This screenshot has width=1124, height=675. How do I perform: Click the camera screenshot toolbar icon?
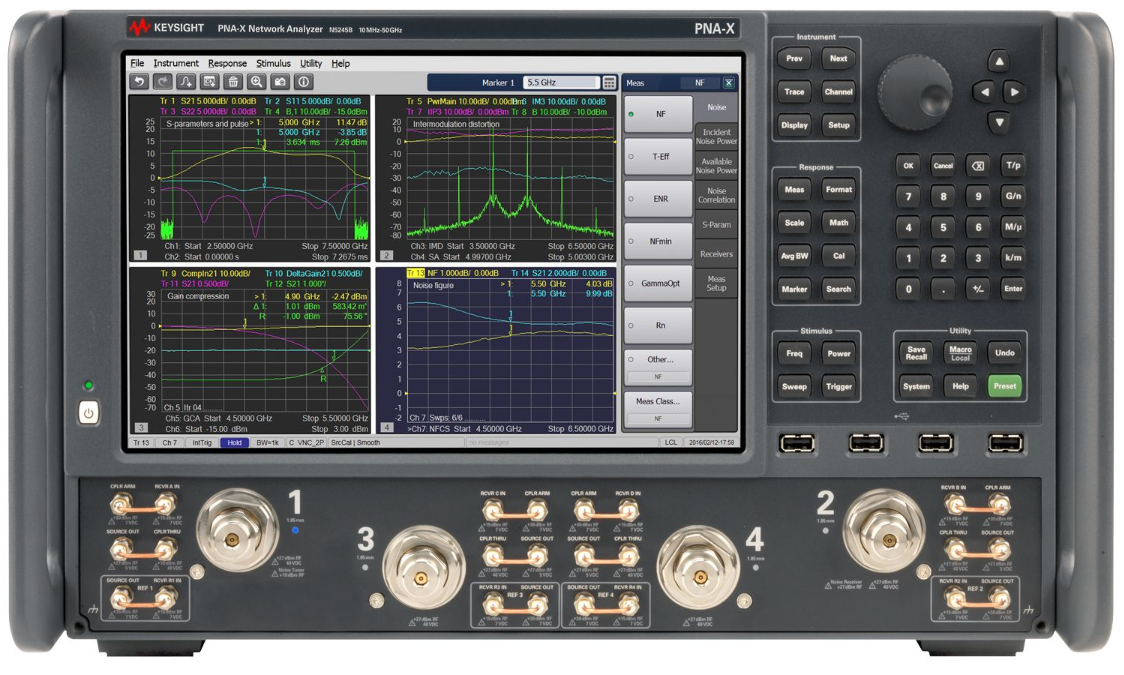point(280,82)
